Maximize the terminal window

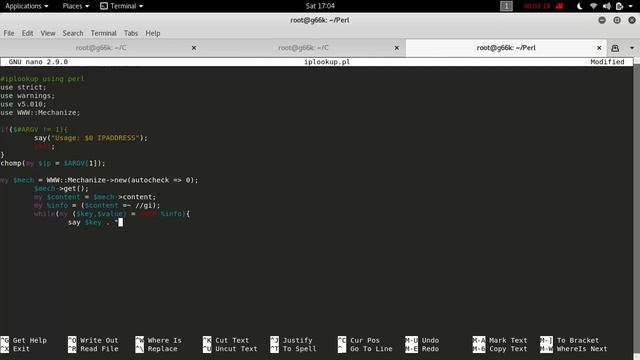[x=617, y=20]
